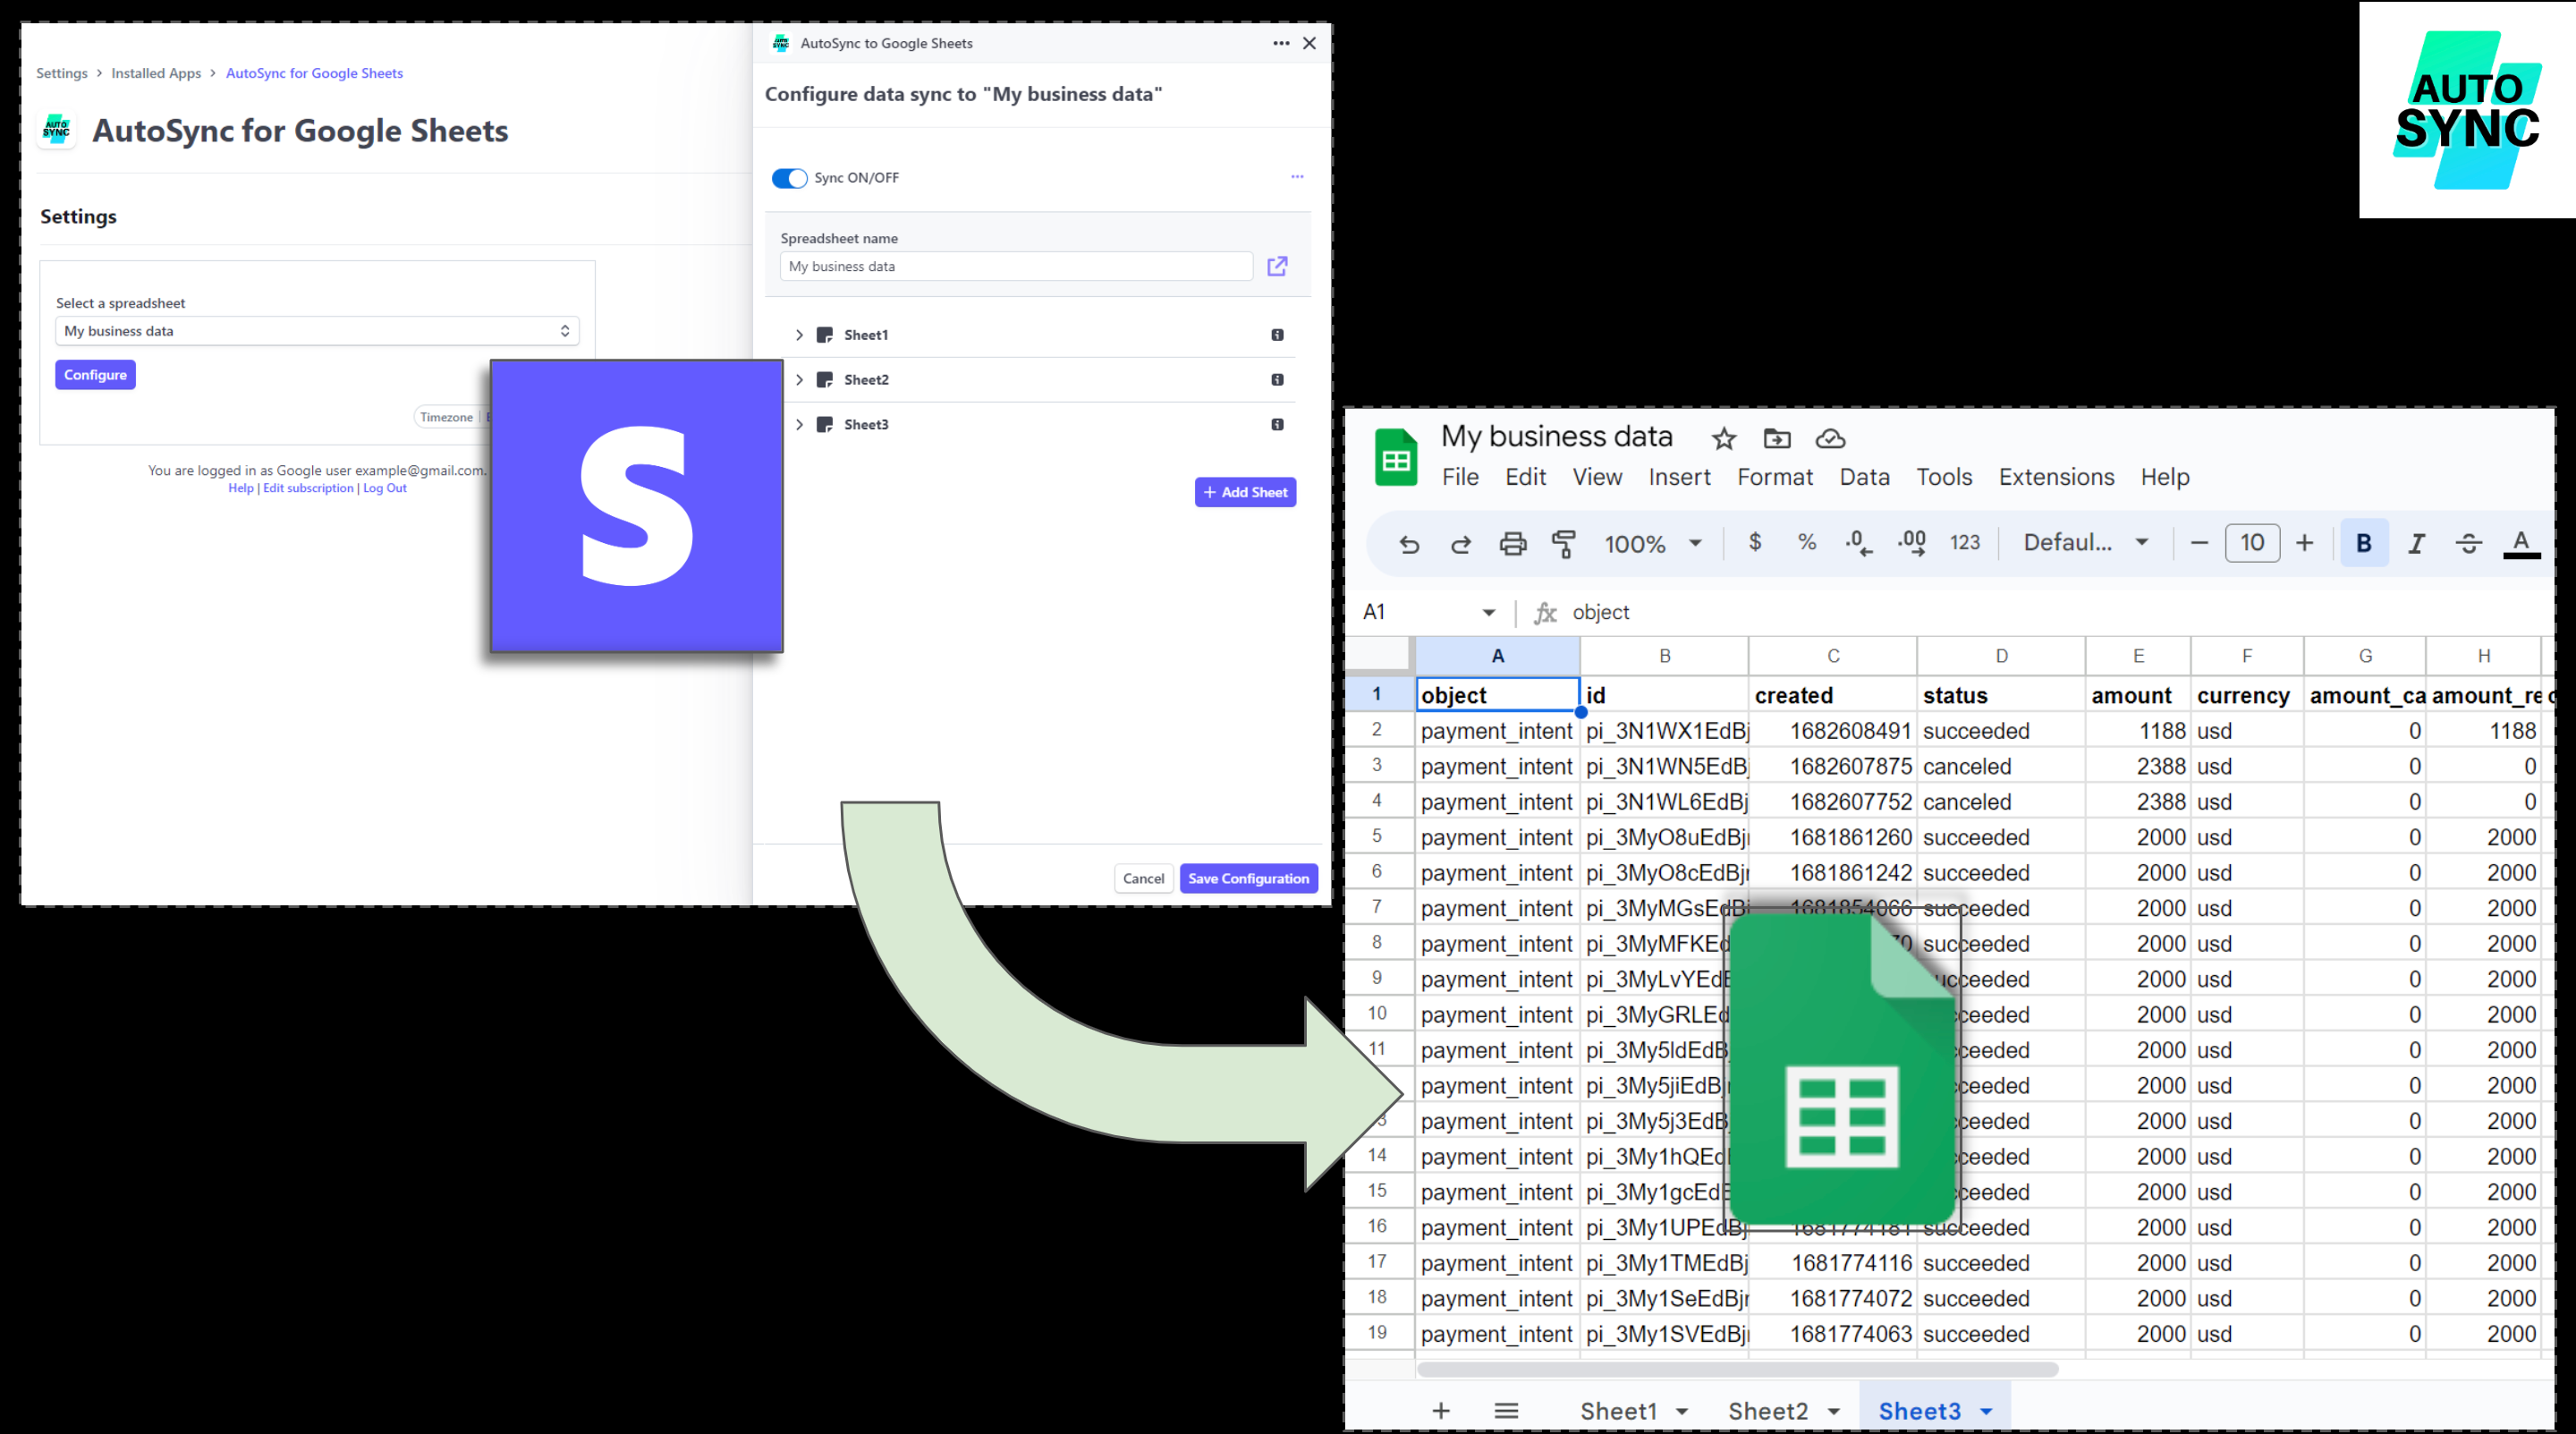Screen dimensions: 2576x1434
Task: Open the Sheet1 tab dropdown arrow
Action: (1682, 1412)
